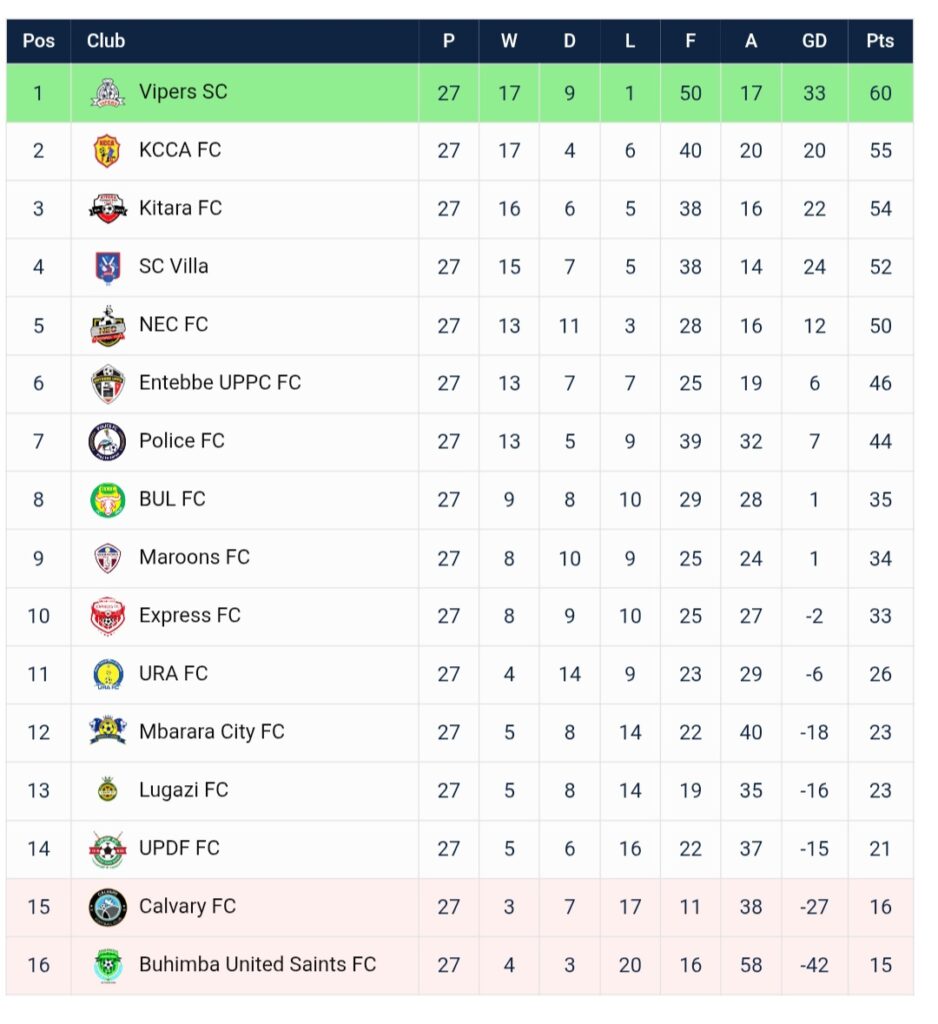The height and width of the screenshot is (1024, 938).
Task: Click the Mbarara City FC logo
Action: 107,731
